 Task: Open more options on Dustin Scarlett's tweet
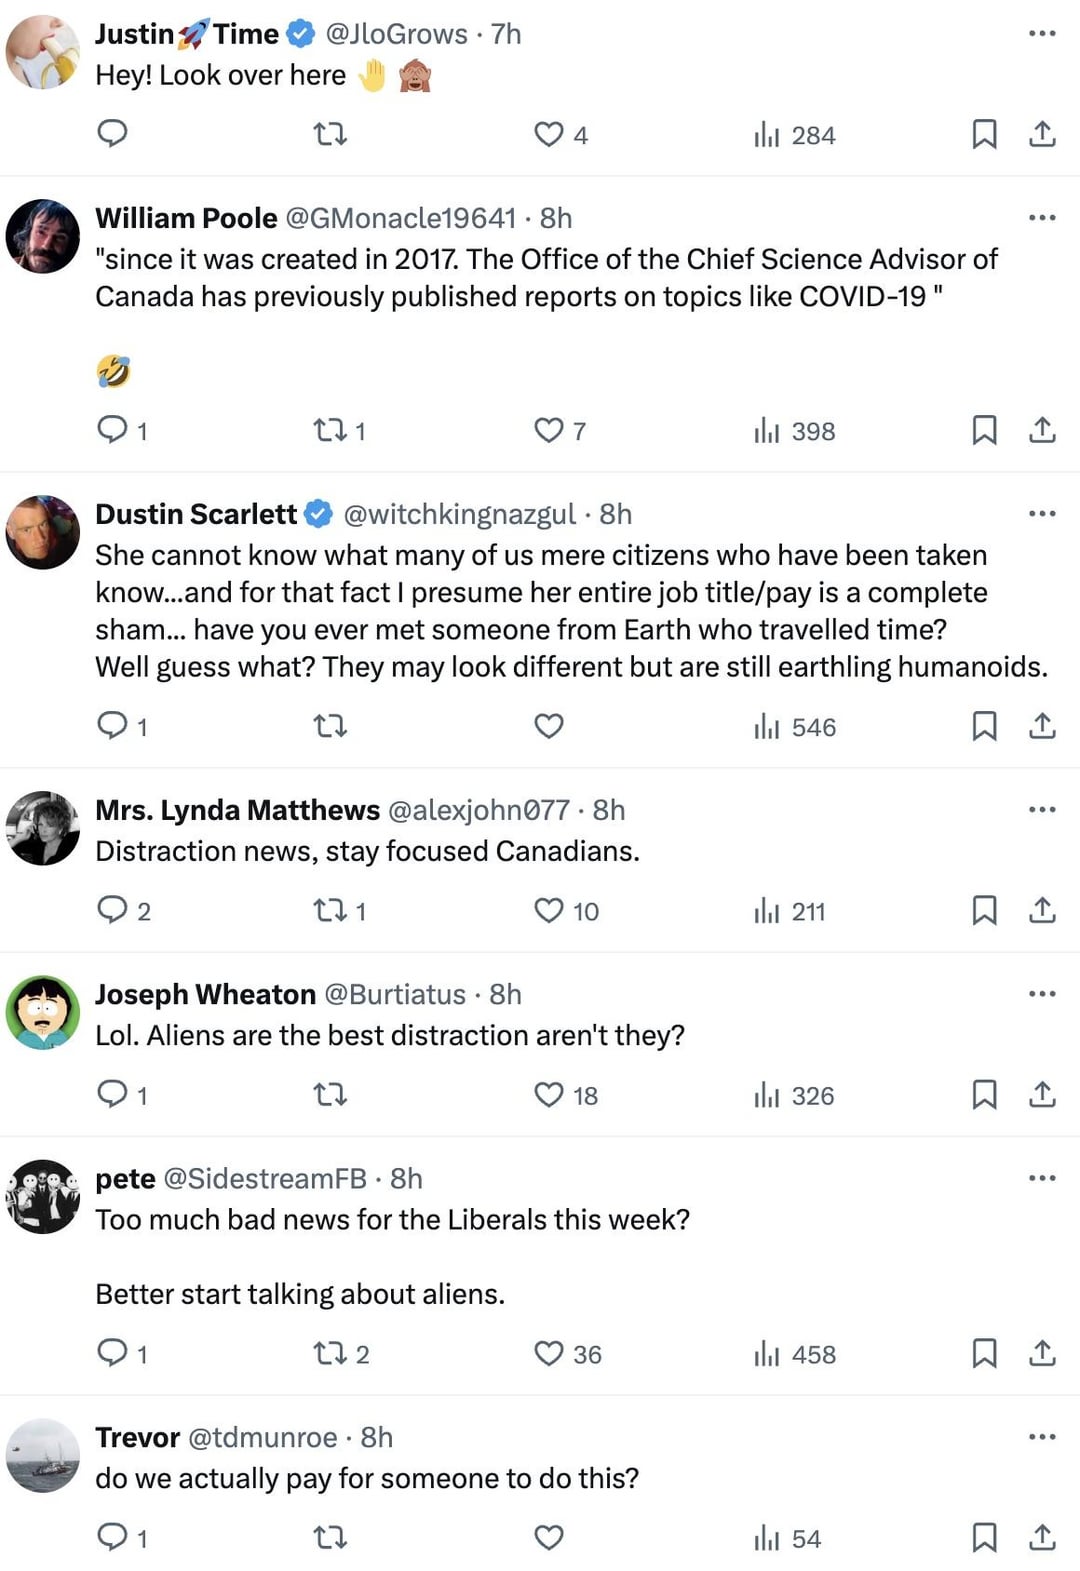[x=1042, y=514]
